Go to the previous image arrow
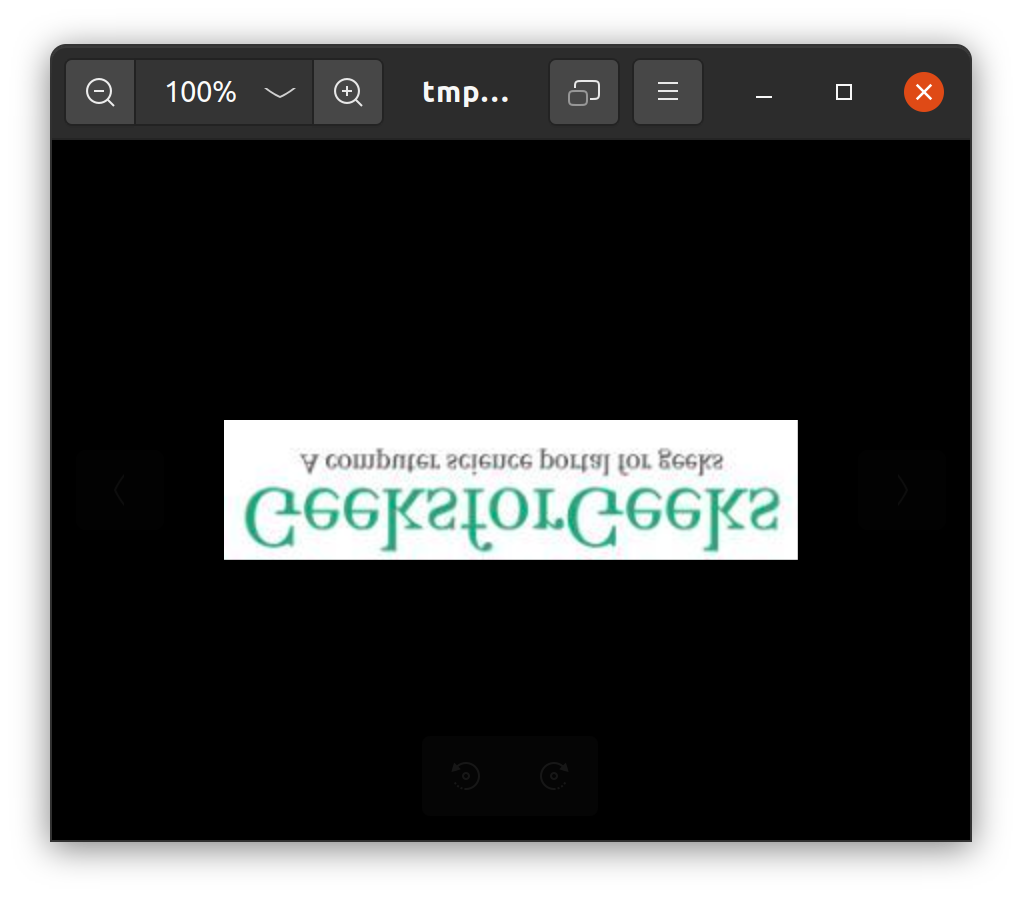This screenshot has width=1022, height=898. tap(119, 490)
